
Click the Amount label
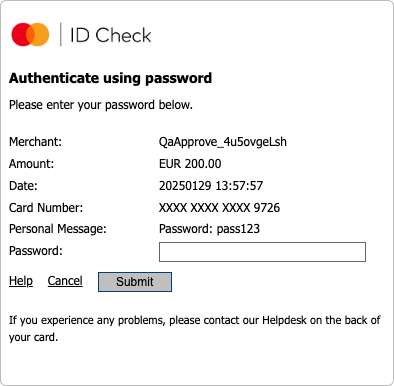(x=31, y=164)
